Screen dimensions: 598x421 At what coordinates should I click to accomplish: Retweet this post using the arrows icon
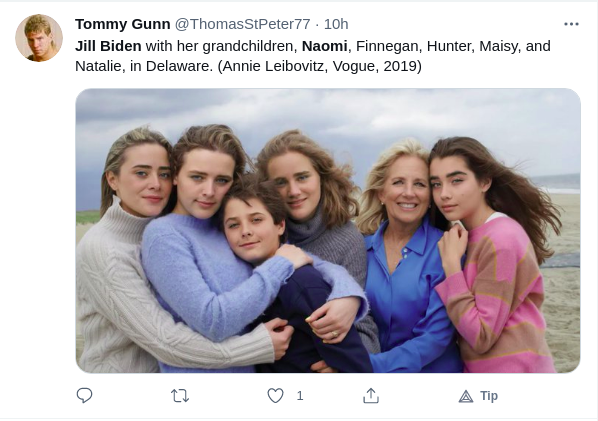(x=180, y=396)
